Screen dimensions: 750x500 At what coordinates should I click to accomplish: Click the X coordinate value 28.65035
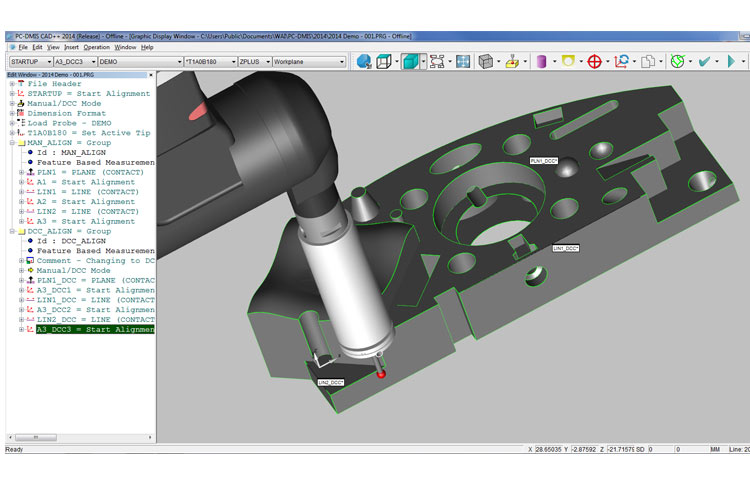pyautogui.click(x=548, y=449)
